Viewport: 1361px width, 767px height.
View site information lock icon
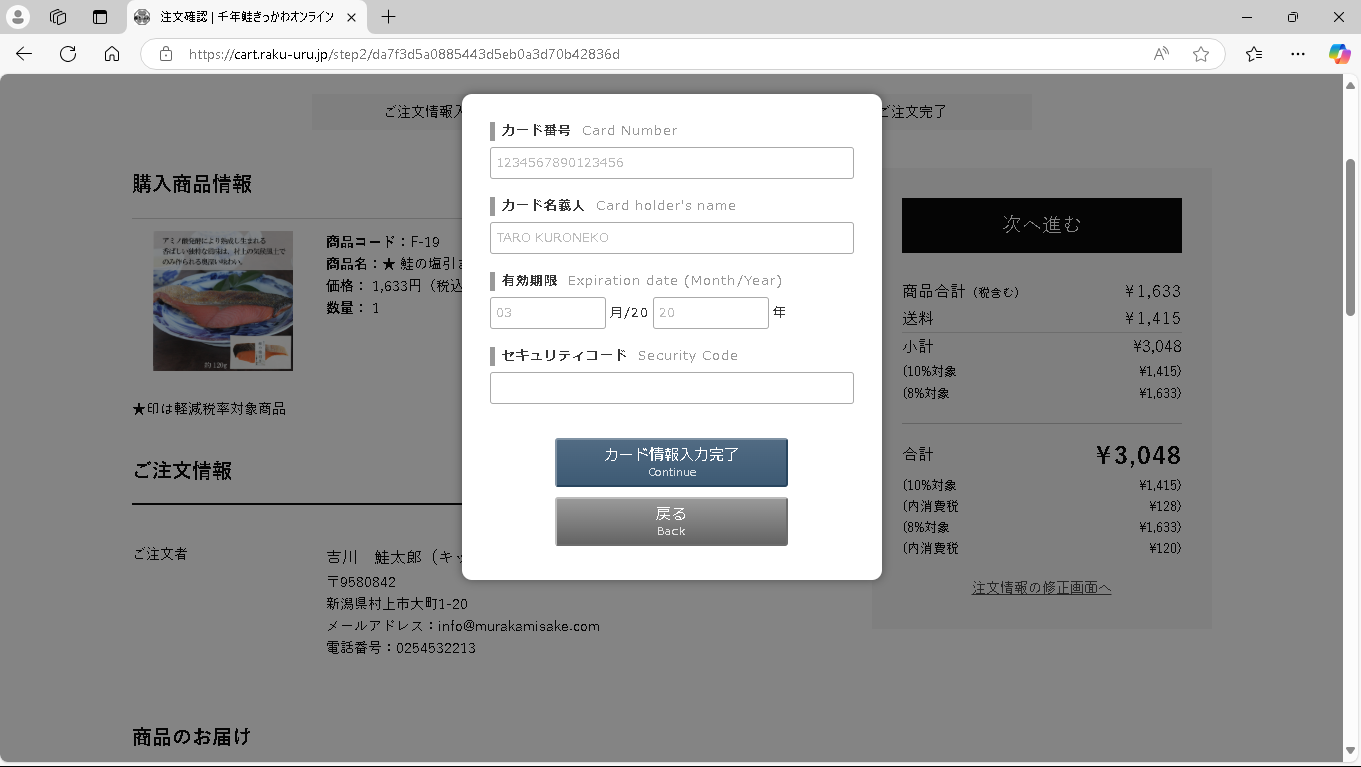[x=166, y=54]
